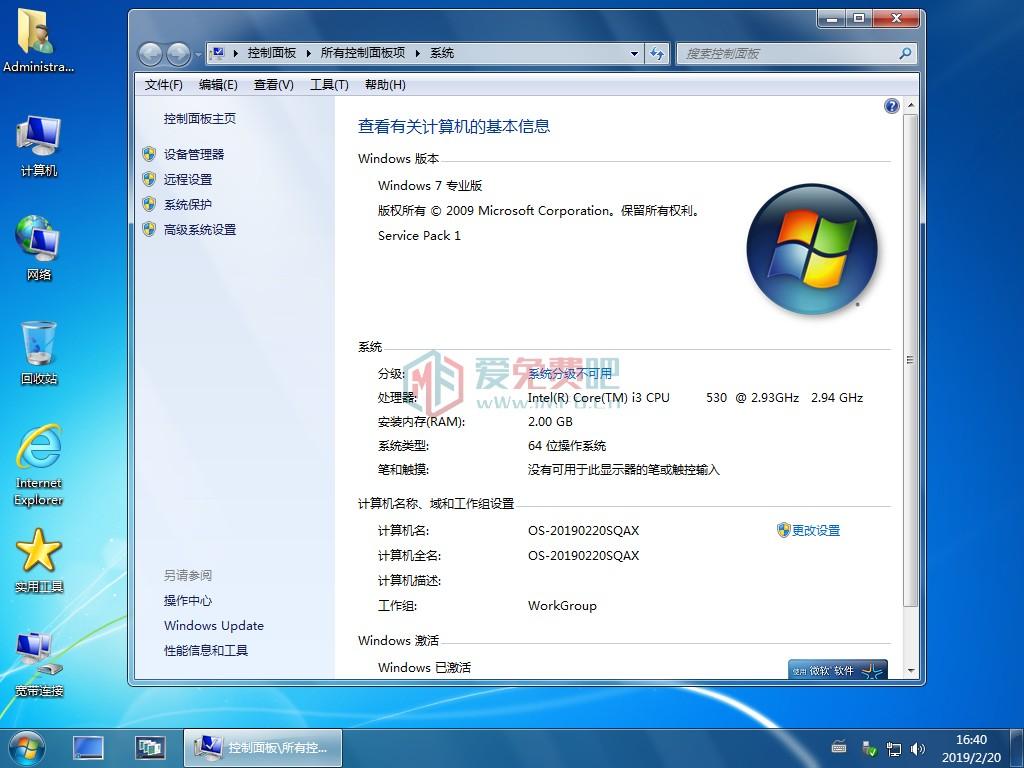This screenshot has width=1024, height=768.
Task: Click the security shield tray icon
Action: [x=869, y=748]
